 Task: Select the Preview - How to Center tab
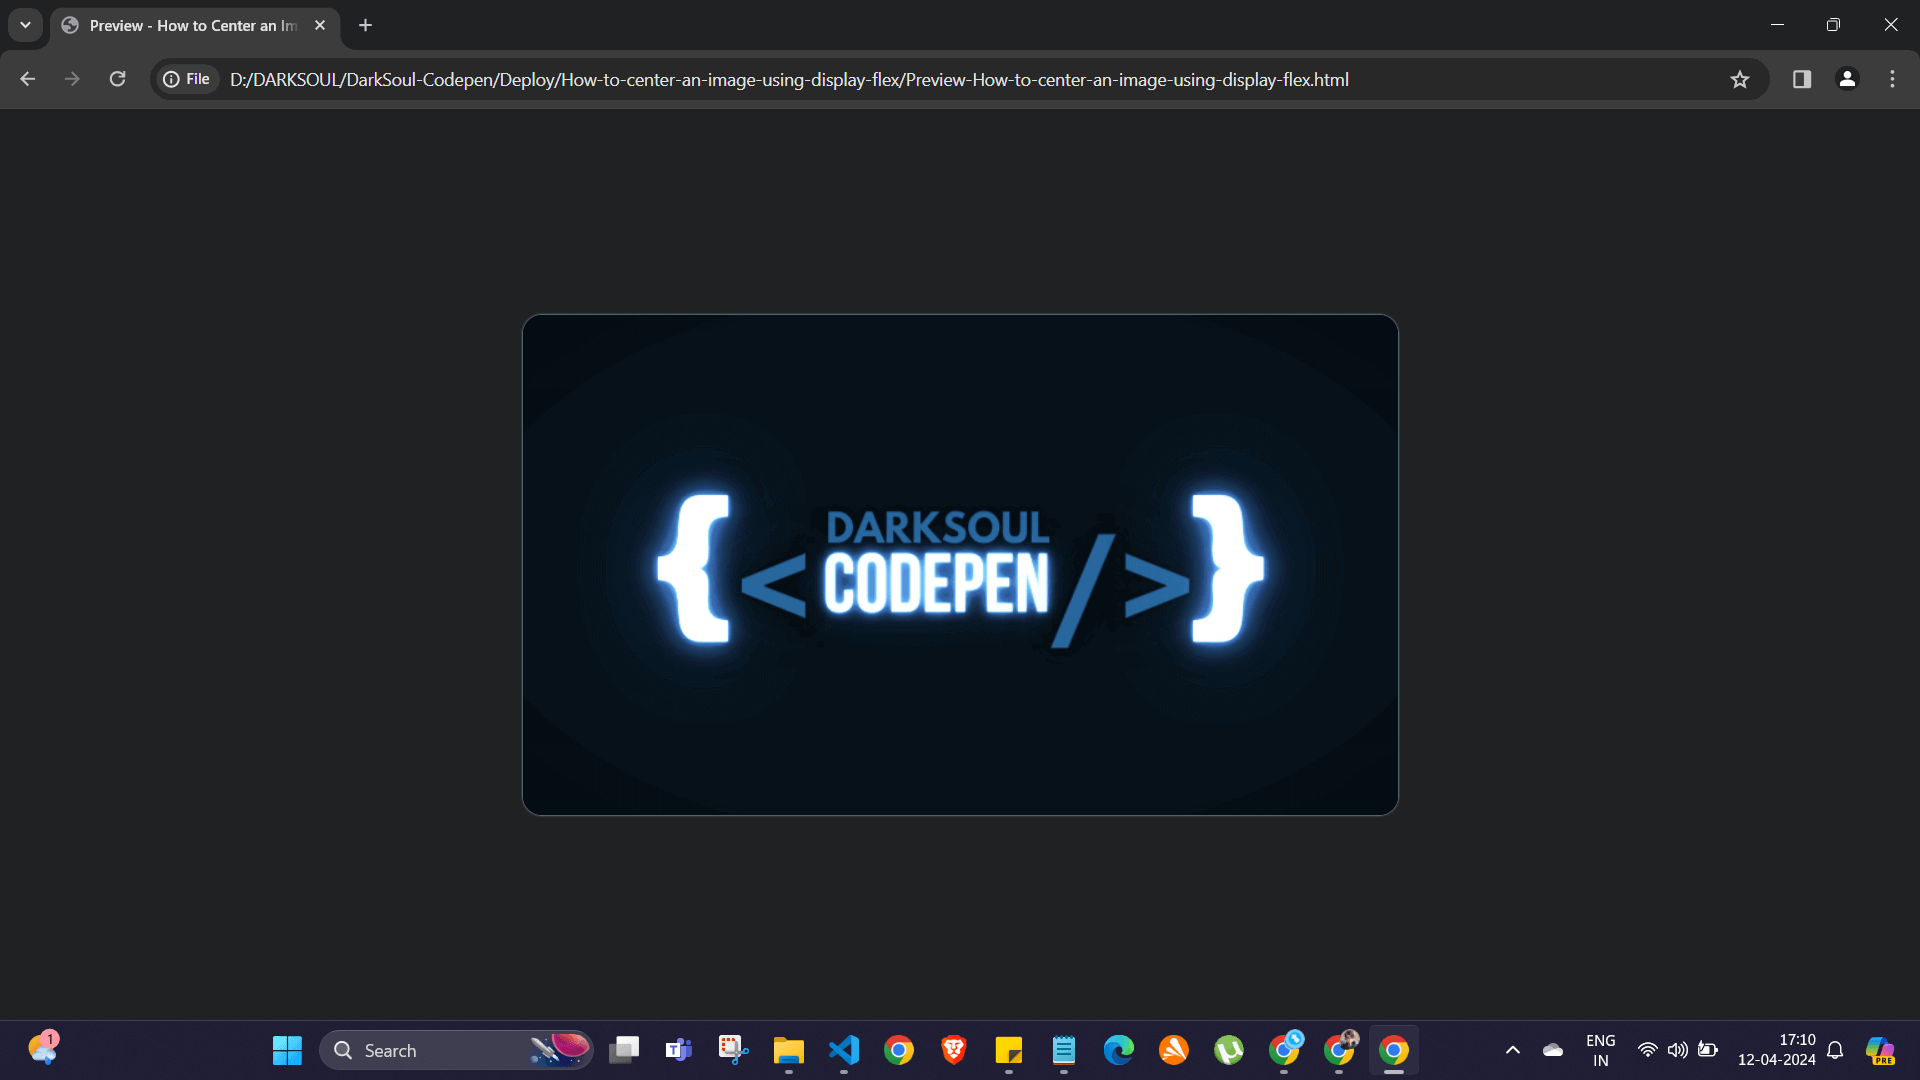click(194, 26)
